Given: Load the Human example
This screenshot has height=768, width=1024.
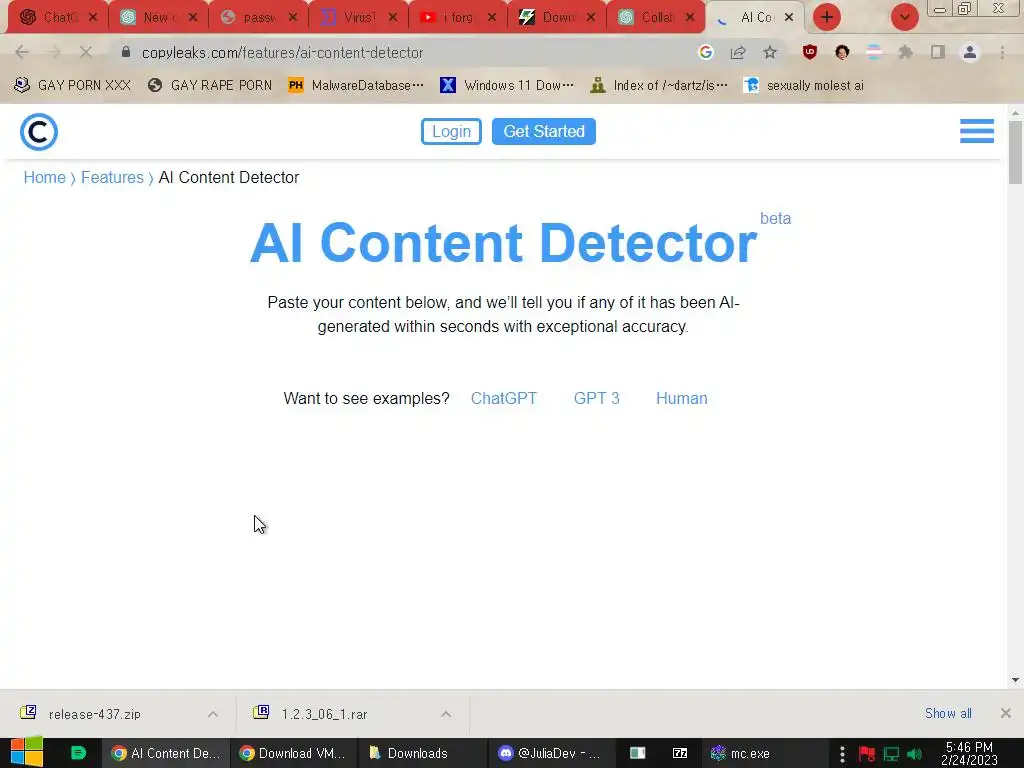Looking at the screenshot, I should (681, 398).
